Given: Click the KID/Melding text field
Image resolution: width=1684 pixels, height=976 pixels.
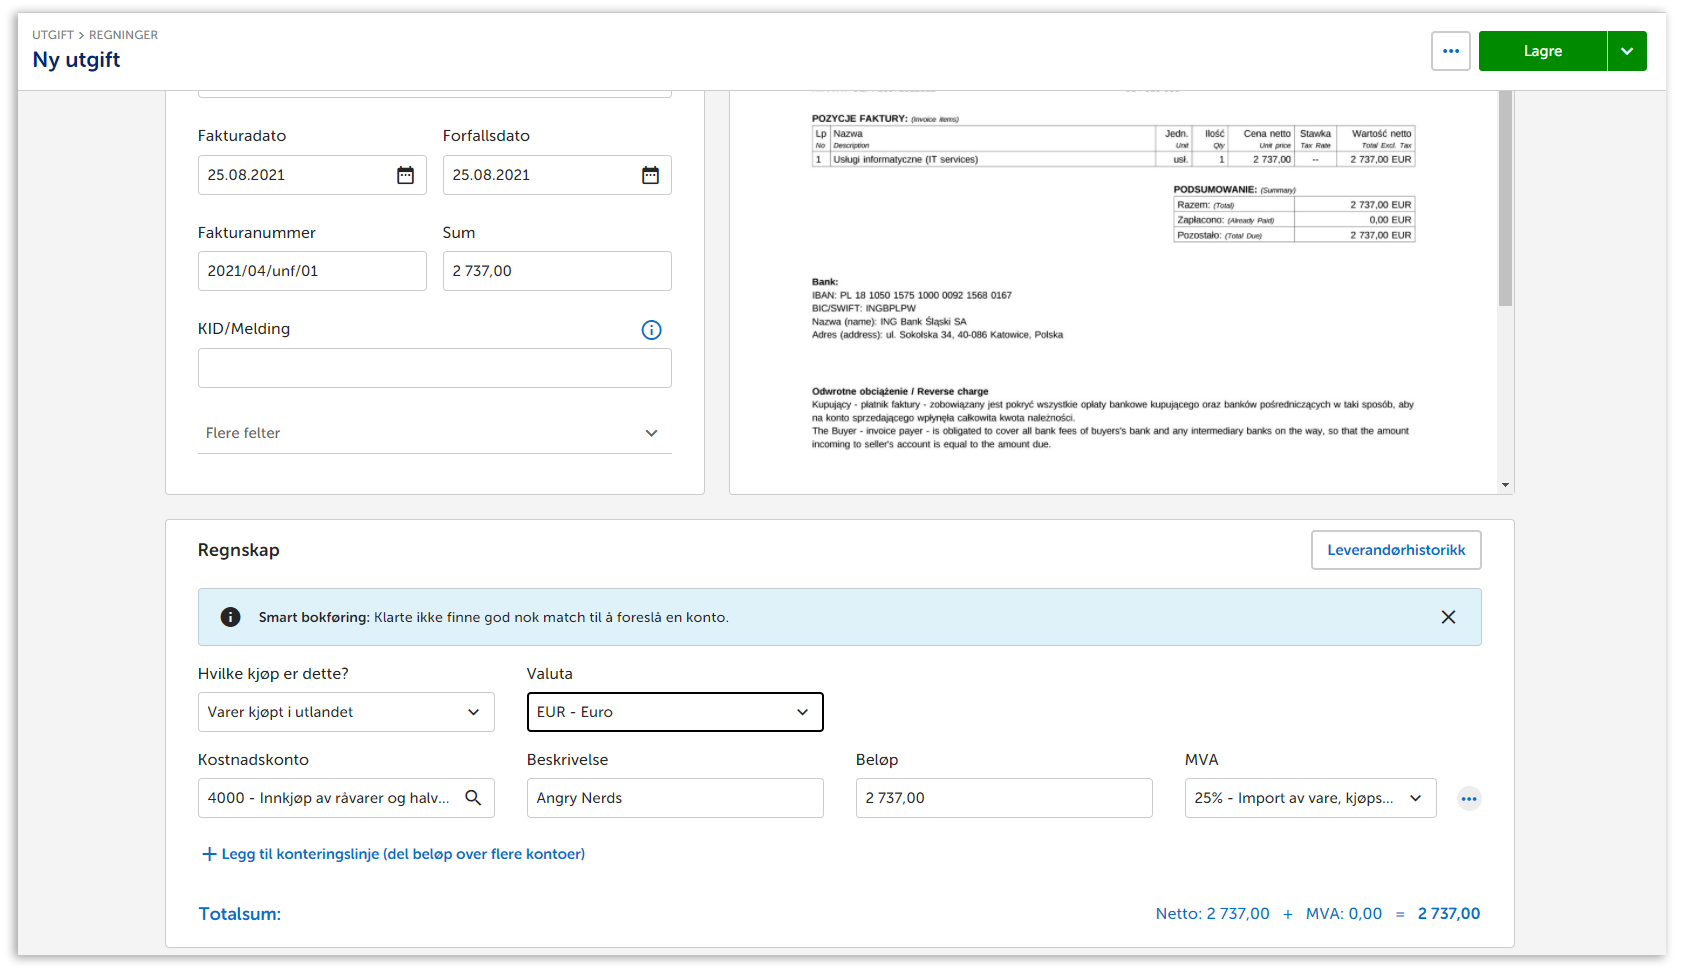Looking at the screenshot, I should 434,368.
